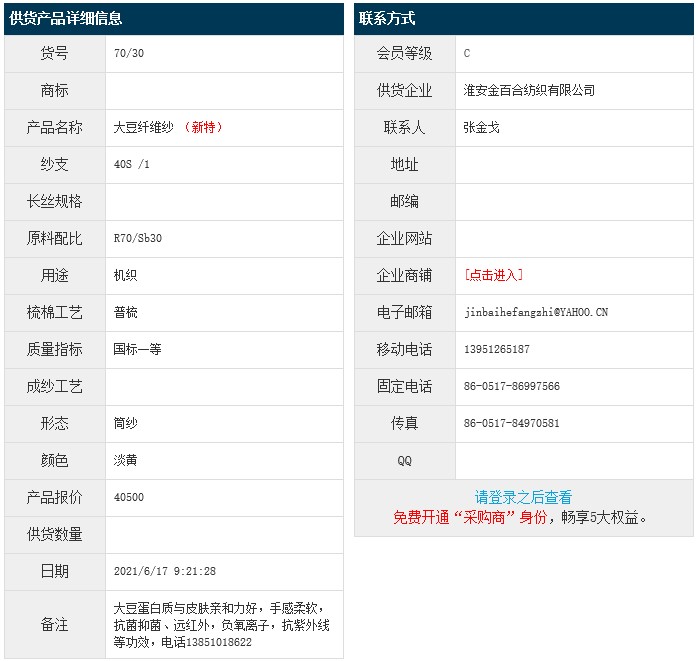Select the landline number 86-0517-86997566
Screen dimensions: 698x661
point(512,386)
